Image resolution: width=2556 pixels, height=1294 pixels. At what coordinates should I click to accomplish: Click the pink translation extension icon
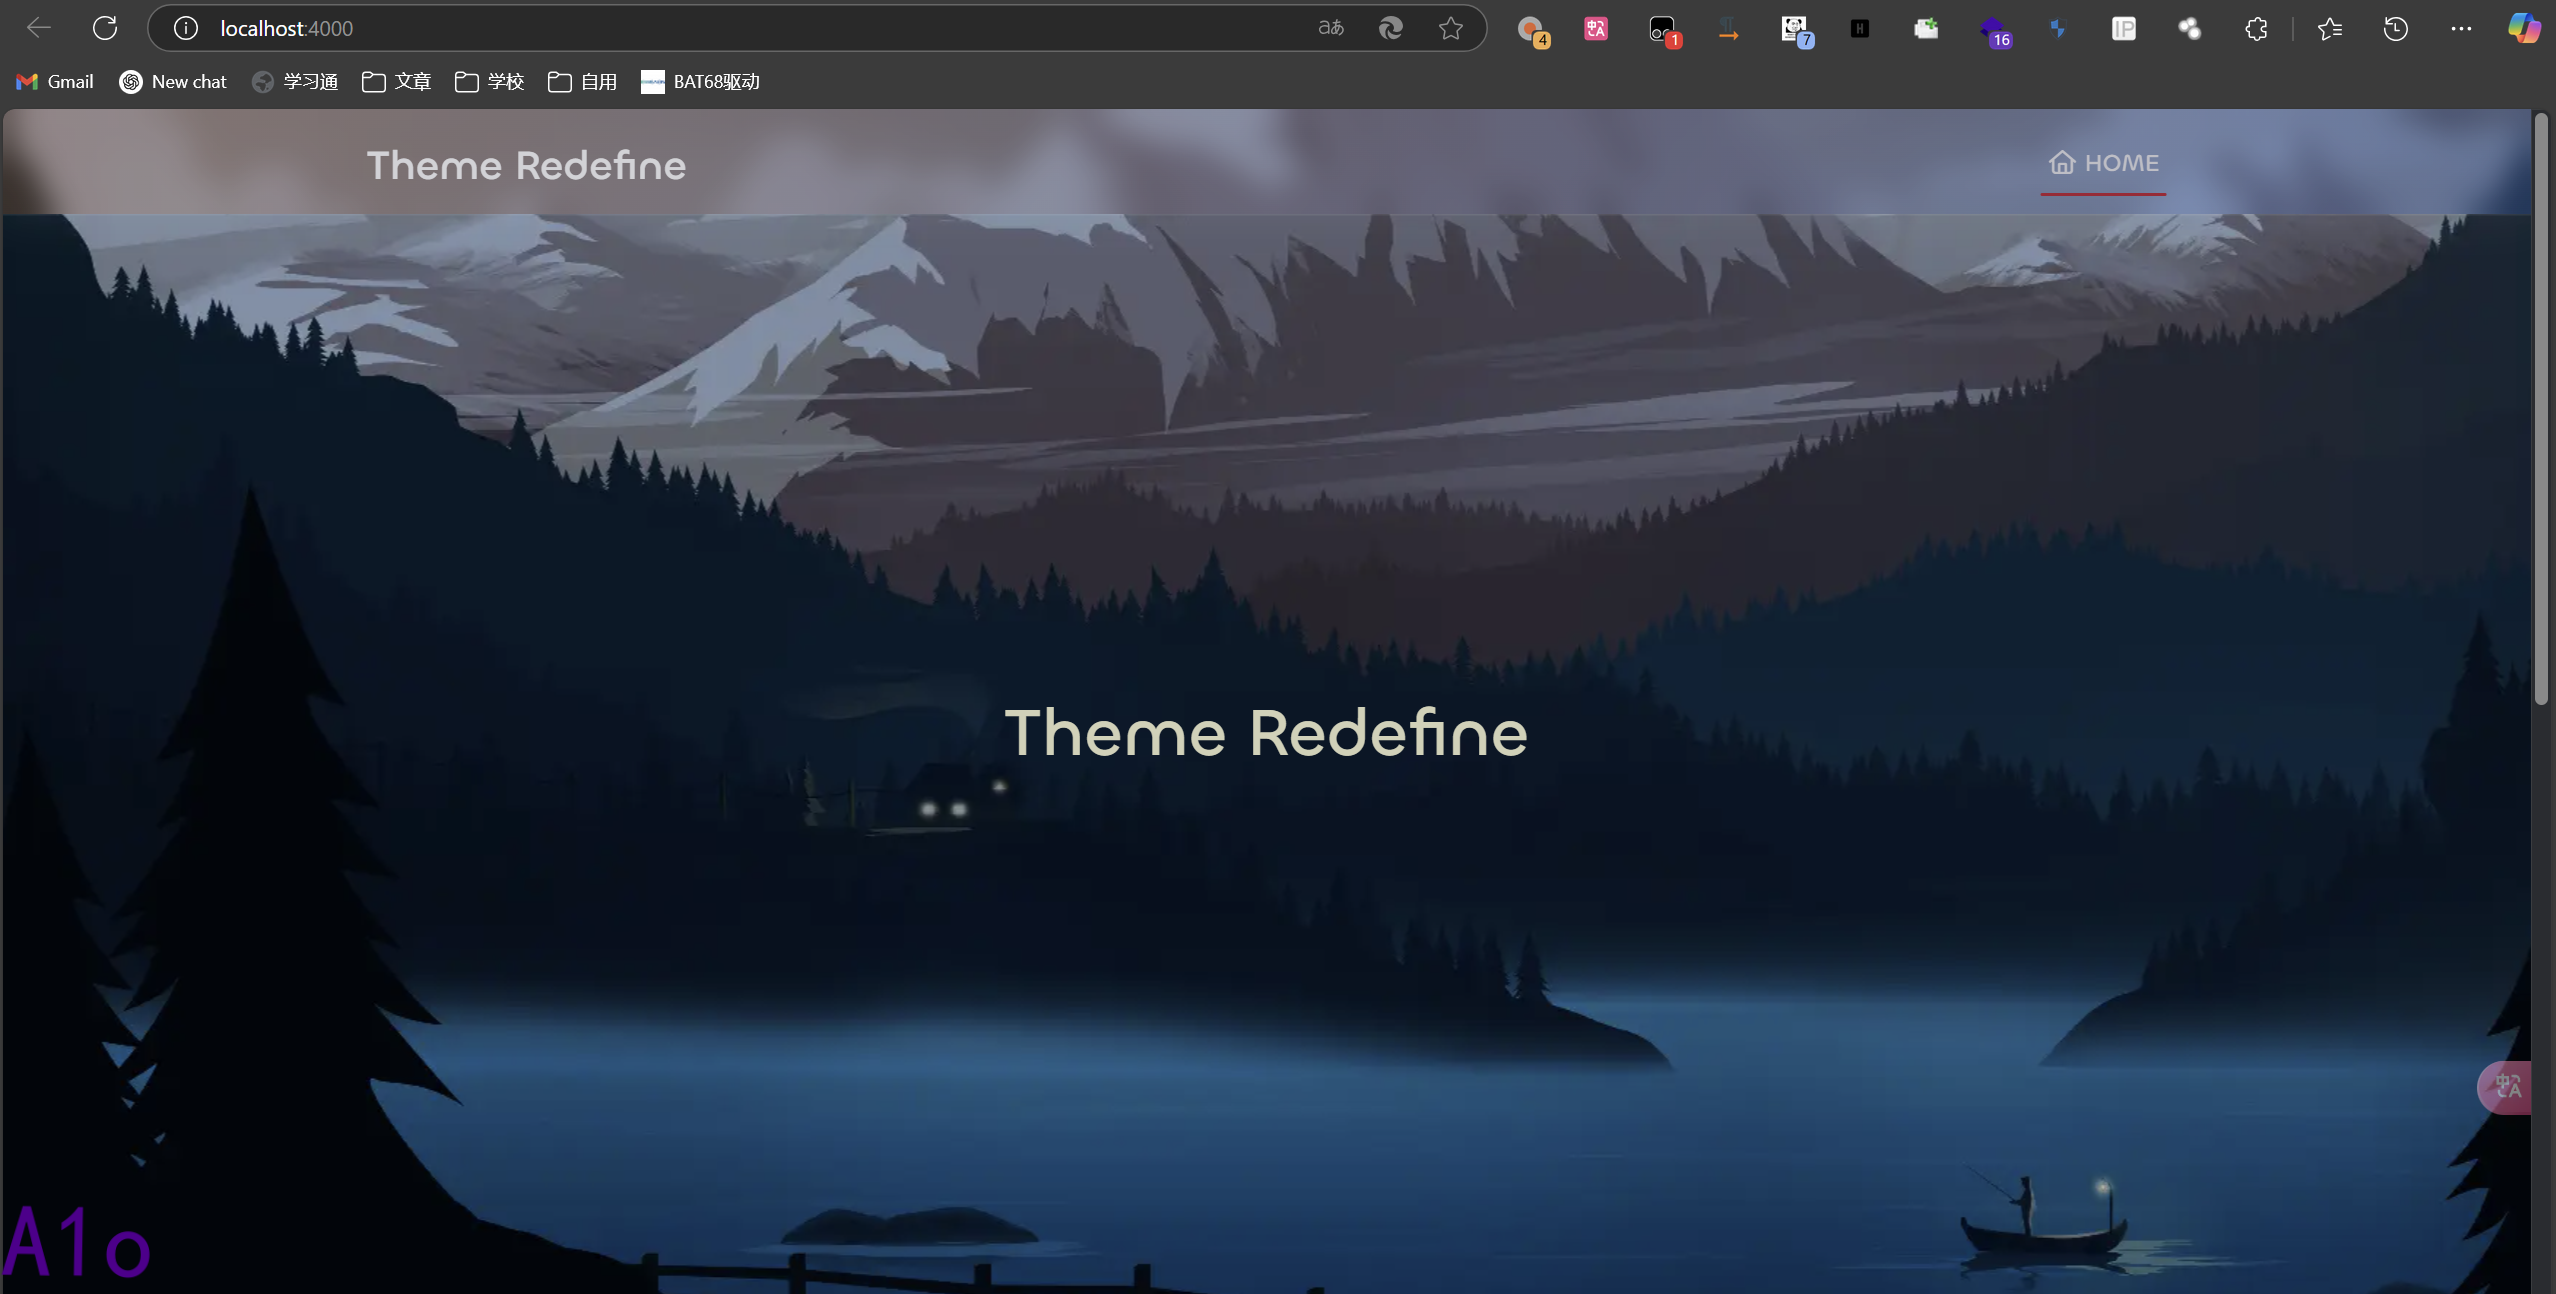coord(1596,29)
